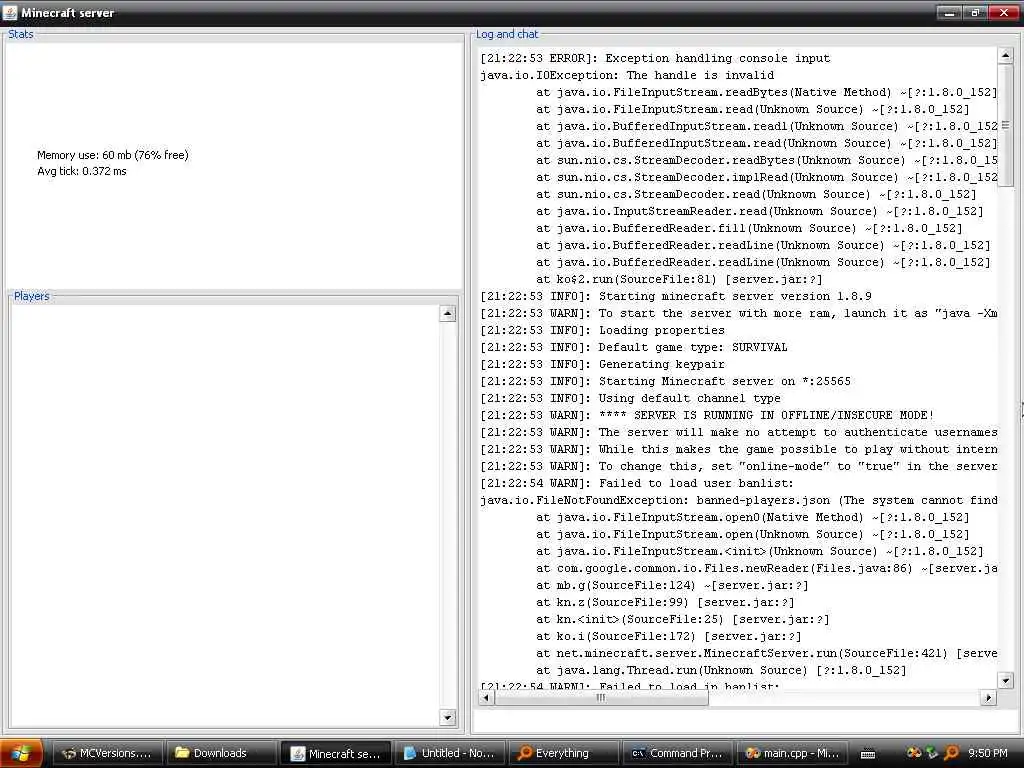Click the Minecraft server title bar icon

(x=10, y=12)
